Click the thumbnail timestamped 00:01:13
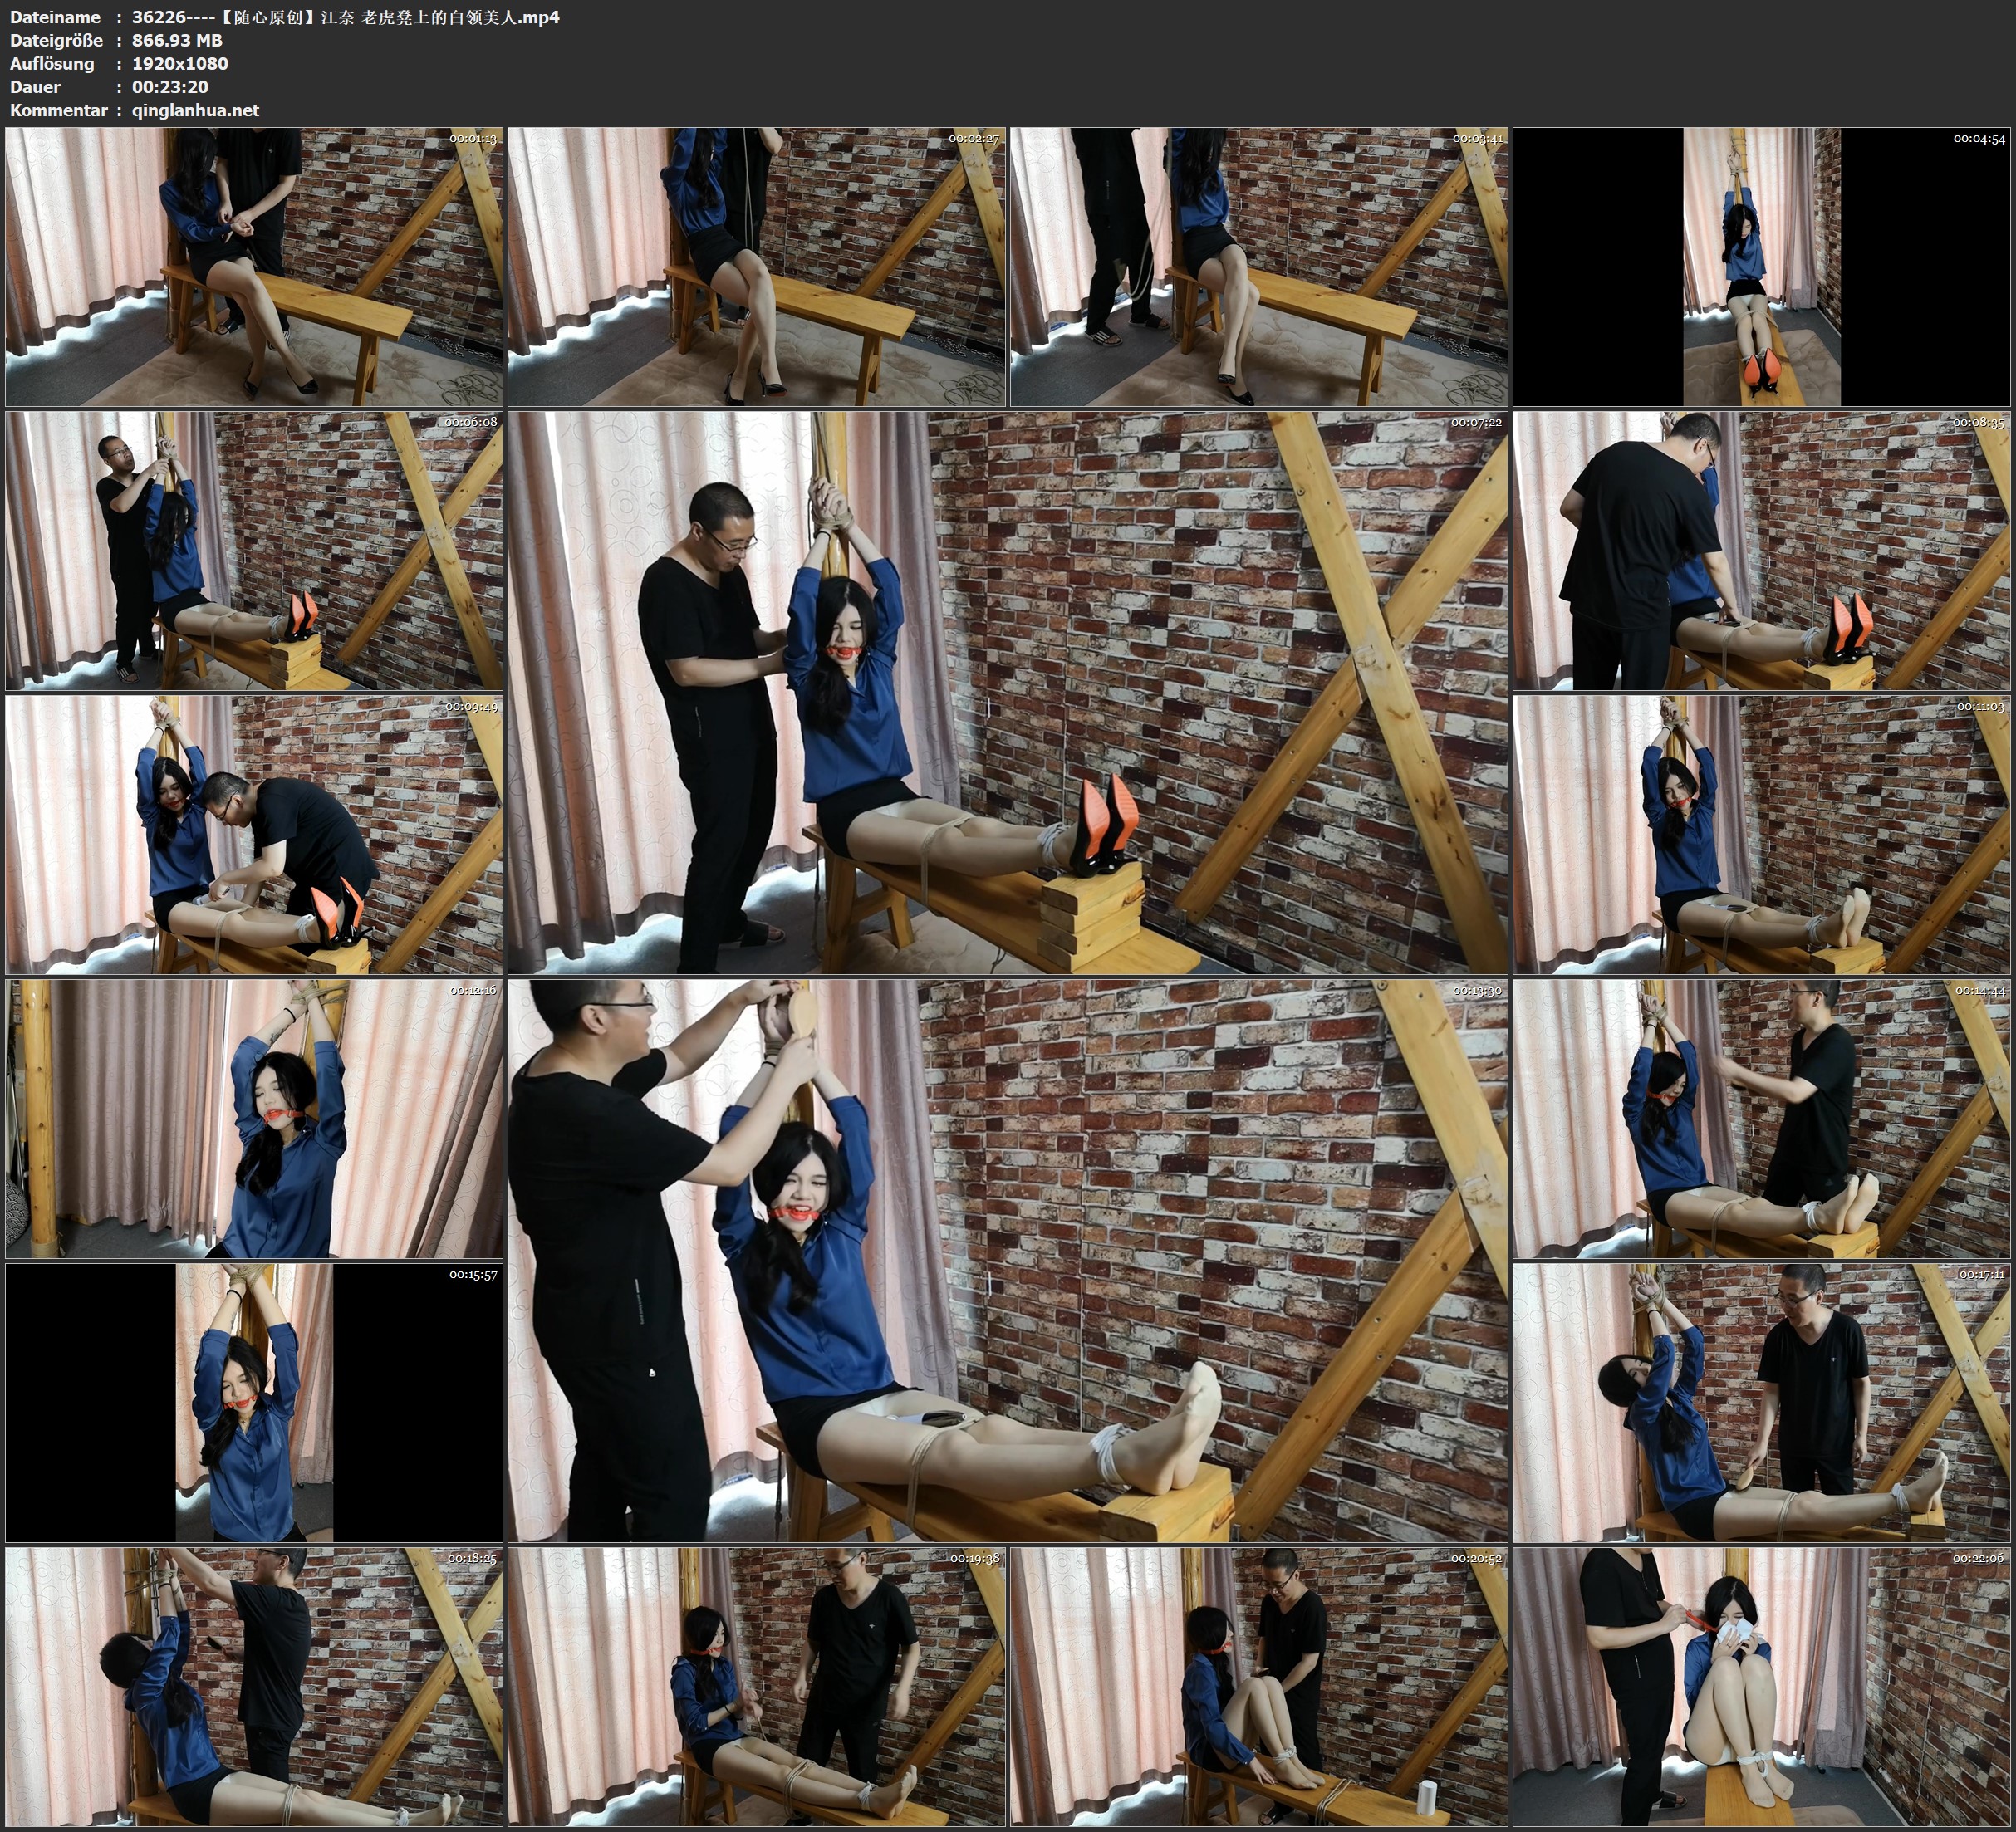 pyautogui.click(x=254, y=267)
